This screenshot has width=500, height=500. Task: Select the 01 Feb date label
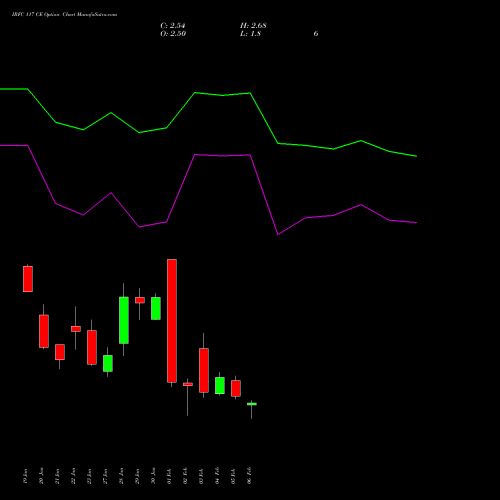[170, 476]
